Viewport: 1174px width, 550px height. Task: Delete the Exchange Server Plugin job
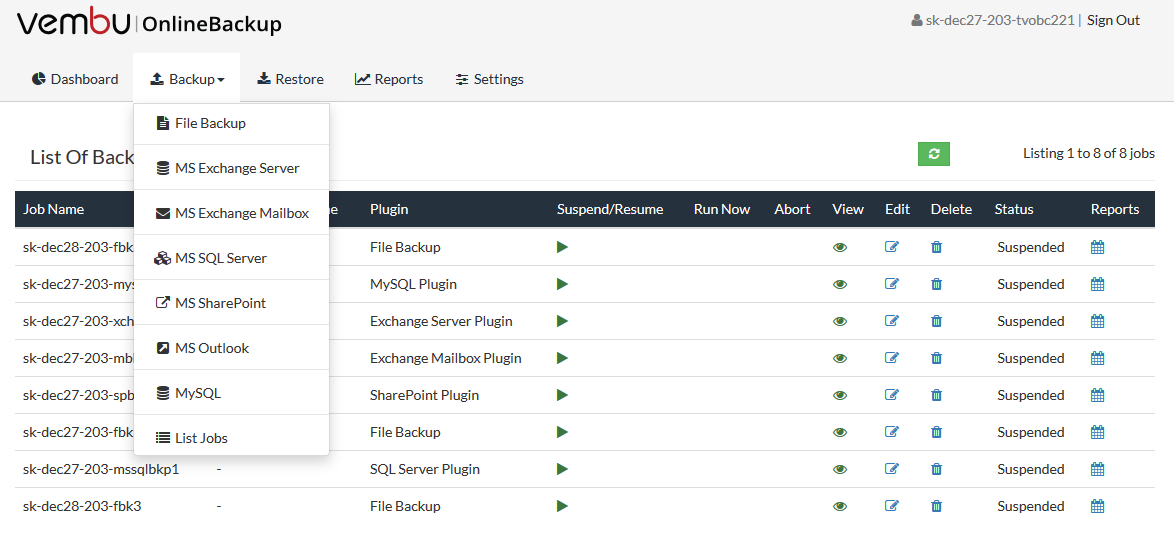(936, 321)
